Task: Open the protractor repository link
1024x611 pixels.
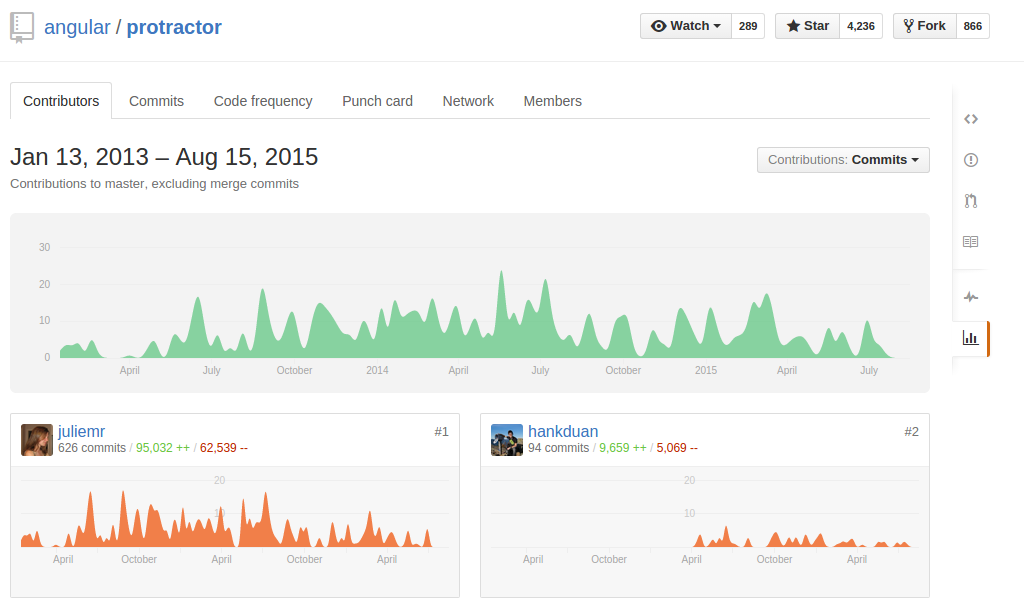Action: [174, 27]
